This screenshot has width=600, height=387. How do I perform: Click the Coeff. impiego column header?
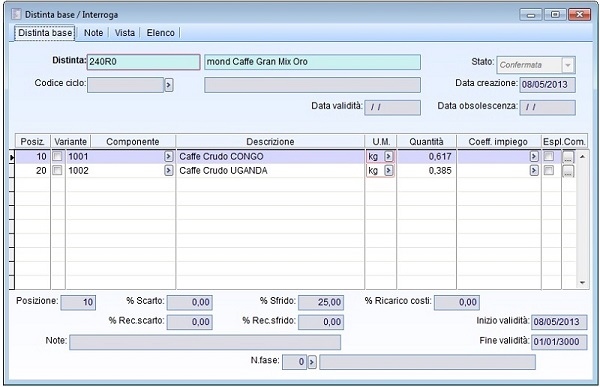(498, 142)
